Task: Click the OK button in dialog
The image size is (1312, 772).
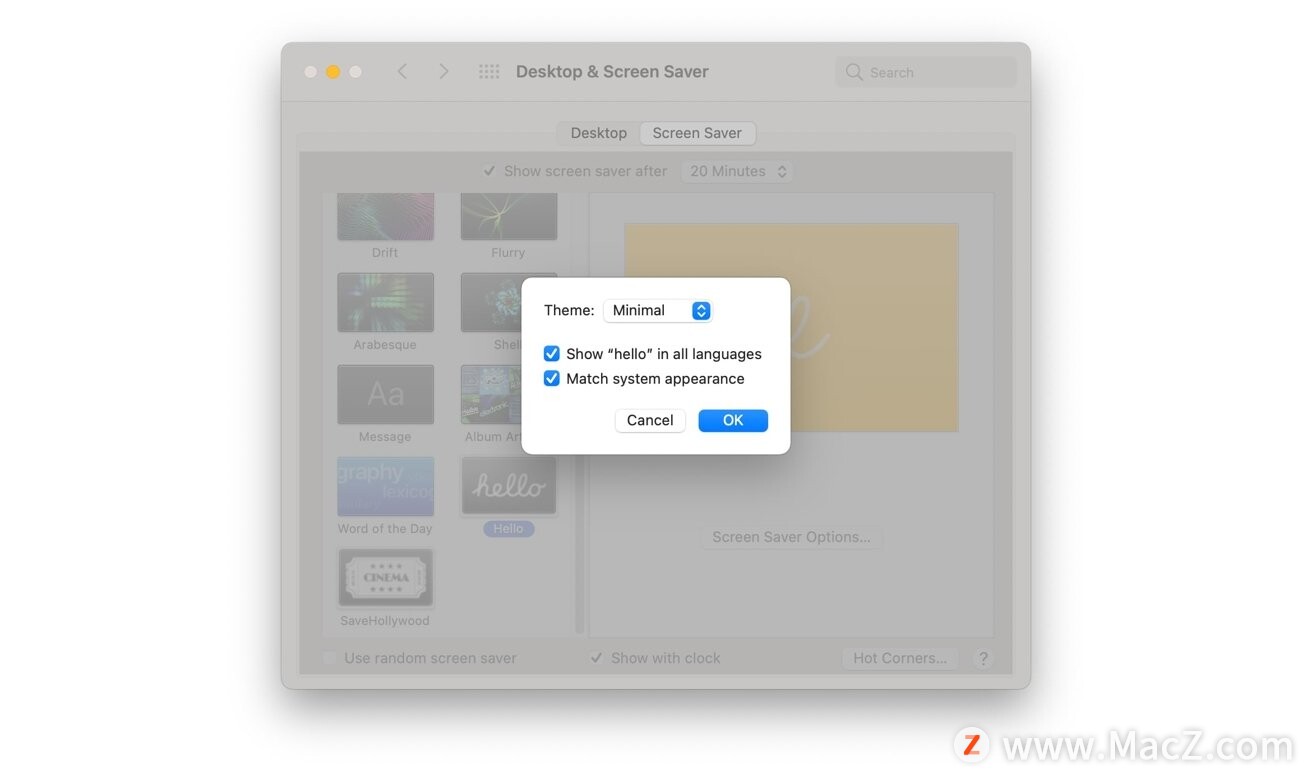Action: click(733, 421)
